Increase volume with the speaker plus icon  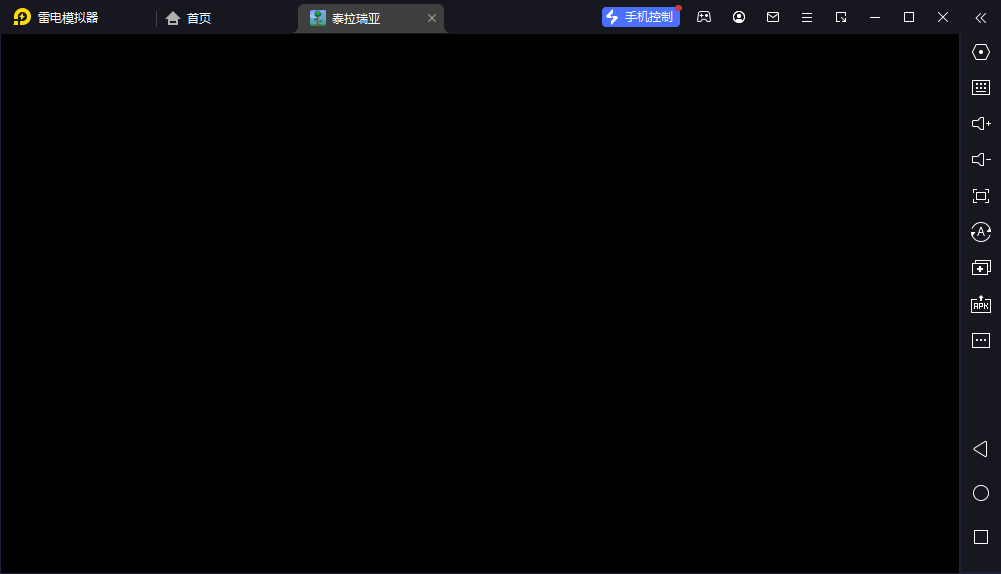[981, 123]
